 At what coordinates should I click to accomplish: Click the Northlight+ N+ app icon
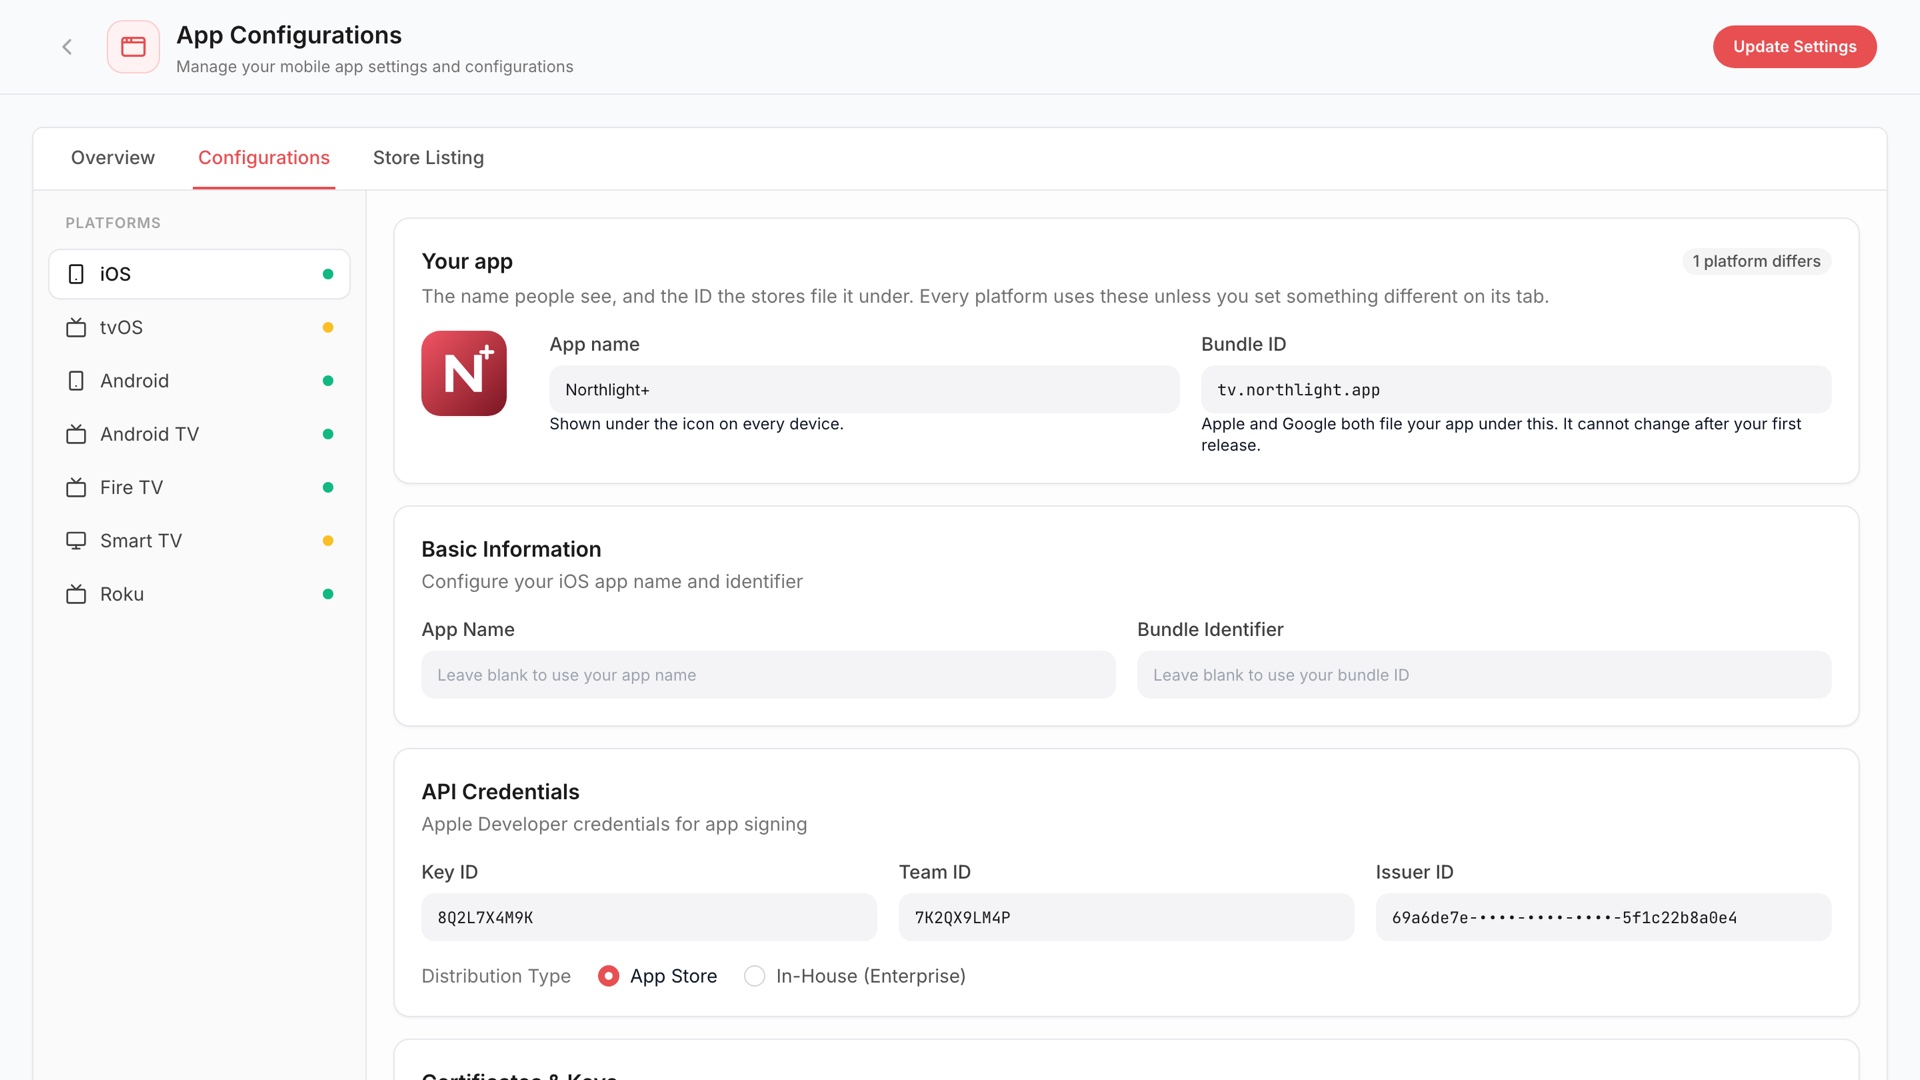464,373
